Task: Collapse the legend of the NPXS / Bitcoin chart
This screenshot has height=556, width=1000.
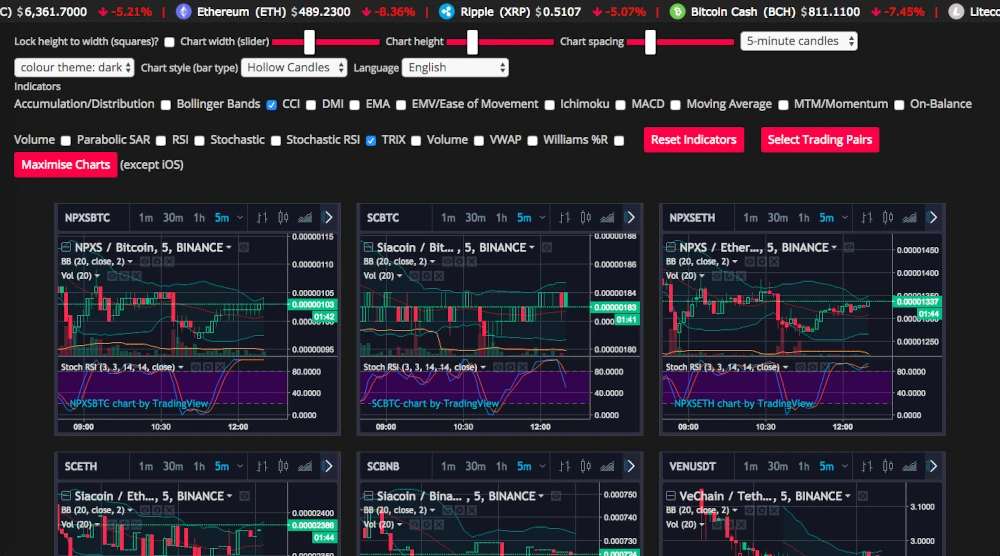Action: 66,247
